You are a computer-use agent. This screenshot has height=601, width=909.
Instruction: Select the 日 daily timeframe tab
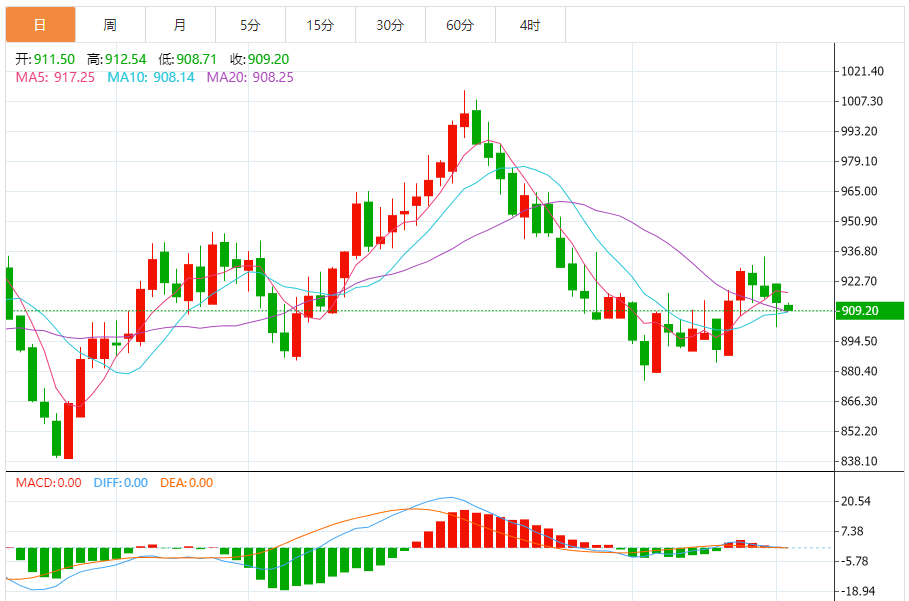pos(41,25)
